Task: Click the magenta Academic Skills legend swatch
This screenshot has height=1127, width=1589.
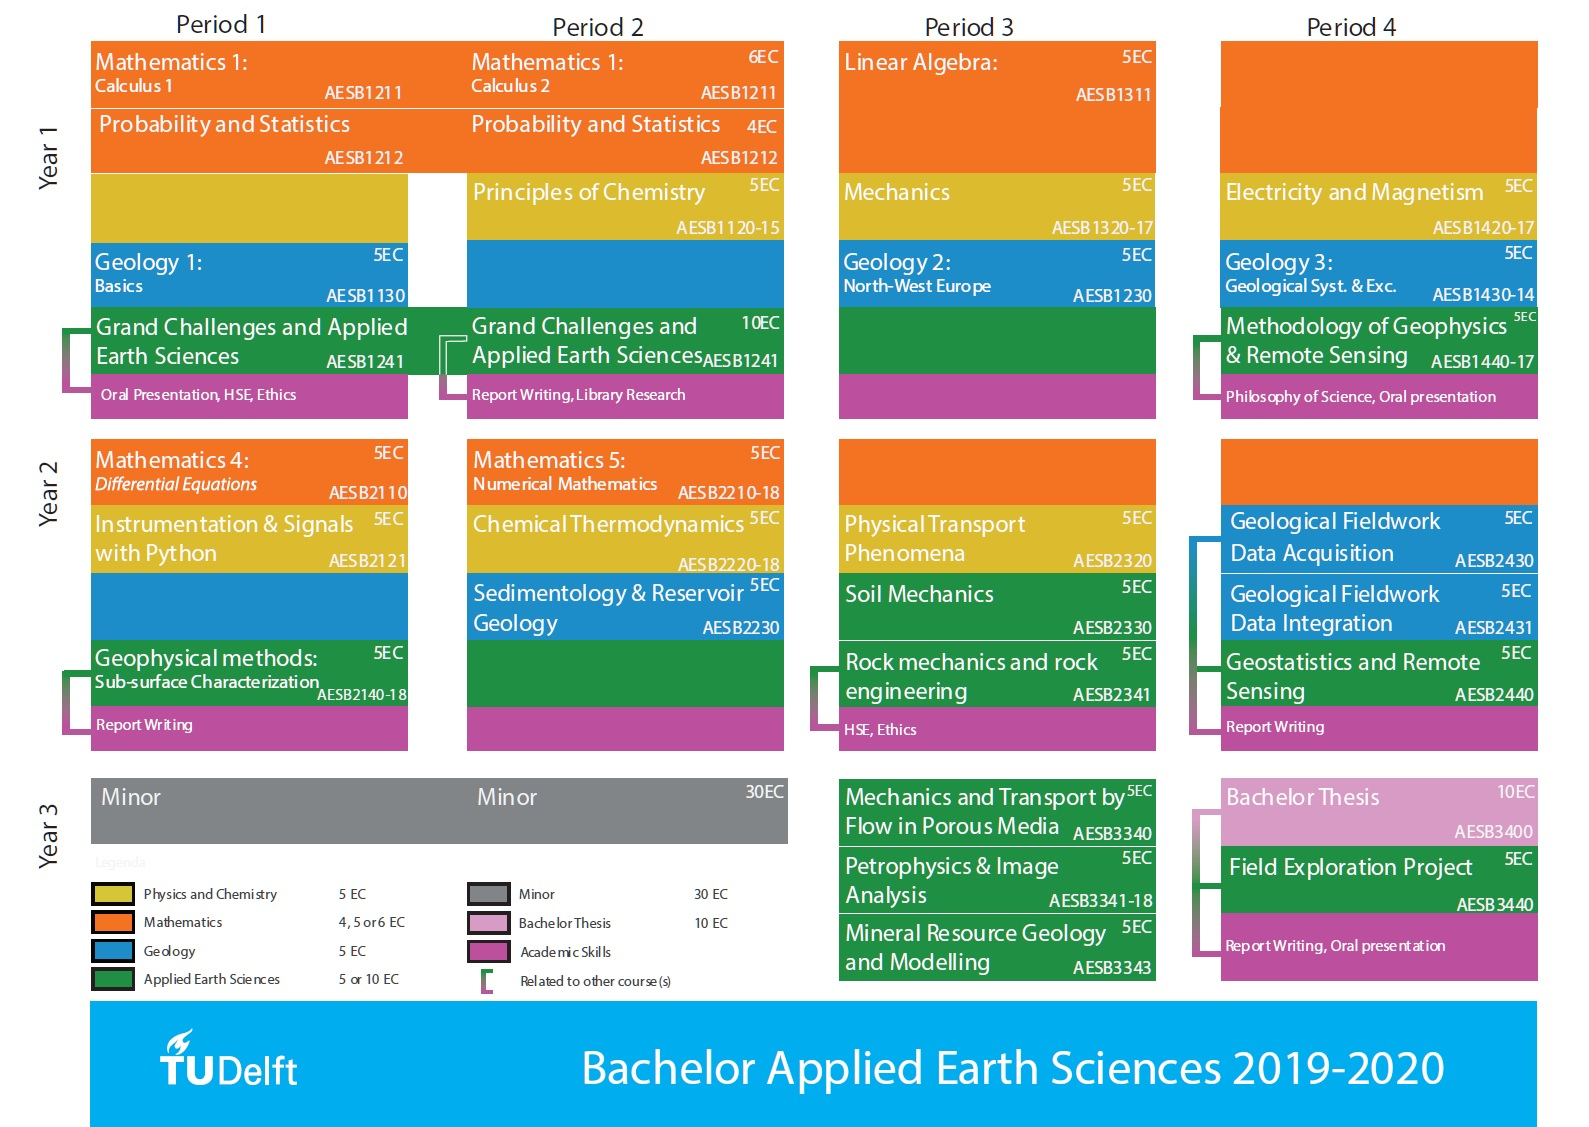Action: [x=489, y=951]
